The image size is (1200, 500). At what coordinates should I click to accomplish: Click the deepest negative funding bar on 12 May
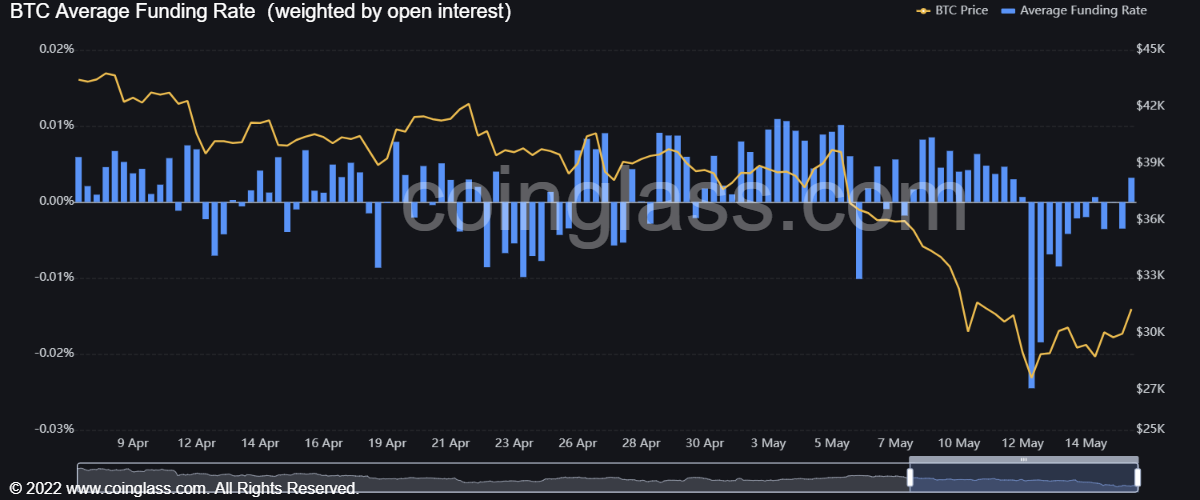pos(1031,294)
